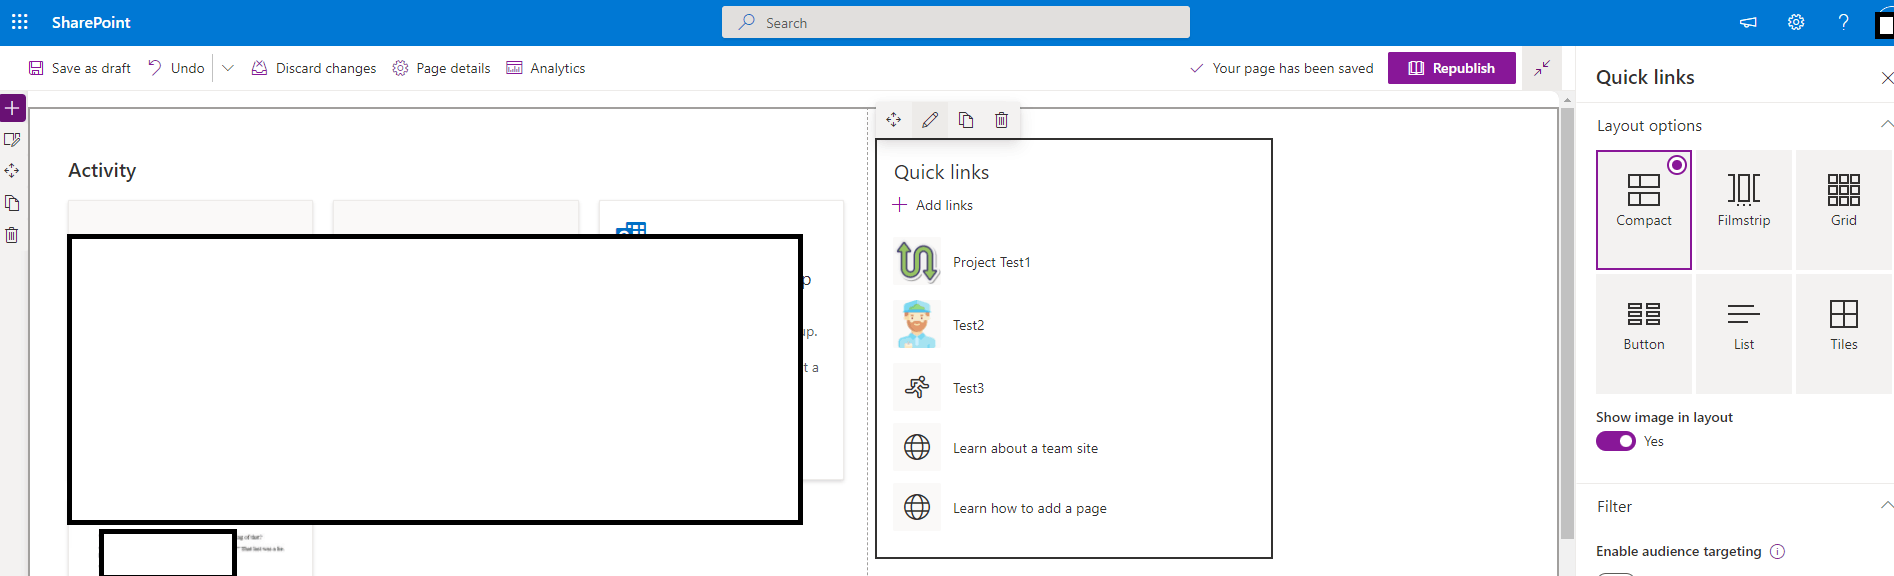The width and height of the screenshot is (1894, 576).
Task: Expand the Undo dropdown arrow
Action: [228, 68]
